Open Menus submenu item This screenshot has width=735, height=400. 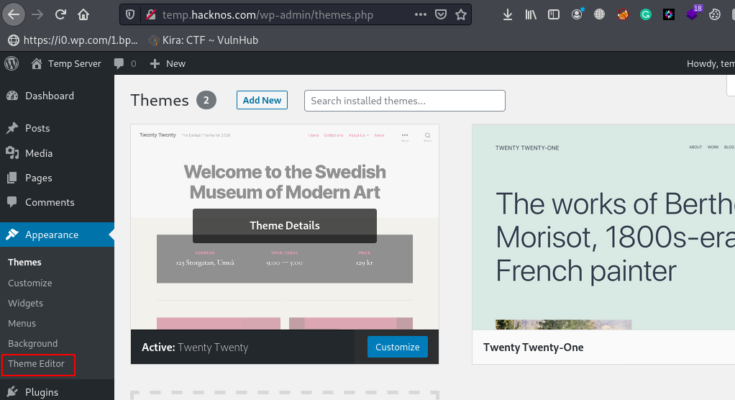tap(22, 323)
